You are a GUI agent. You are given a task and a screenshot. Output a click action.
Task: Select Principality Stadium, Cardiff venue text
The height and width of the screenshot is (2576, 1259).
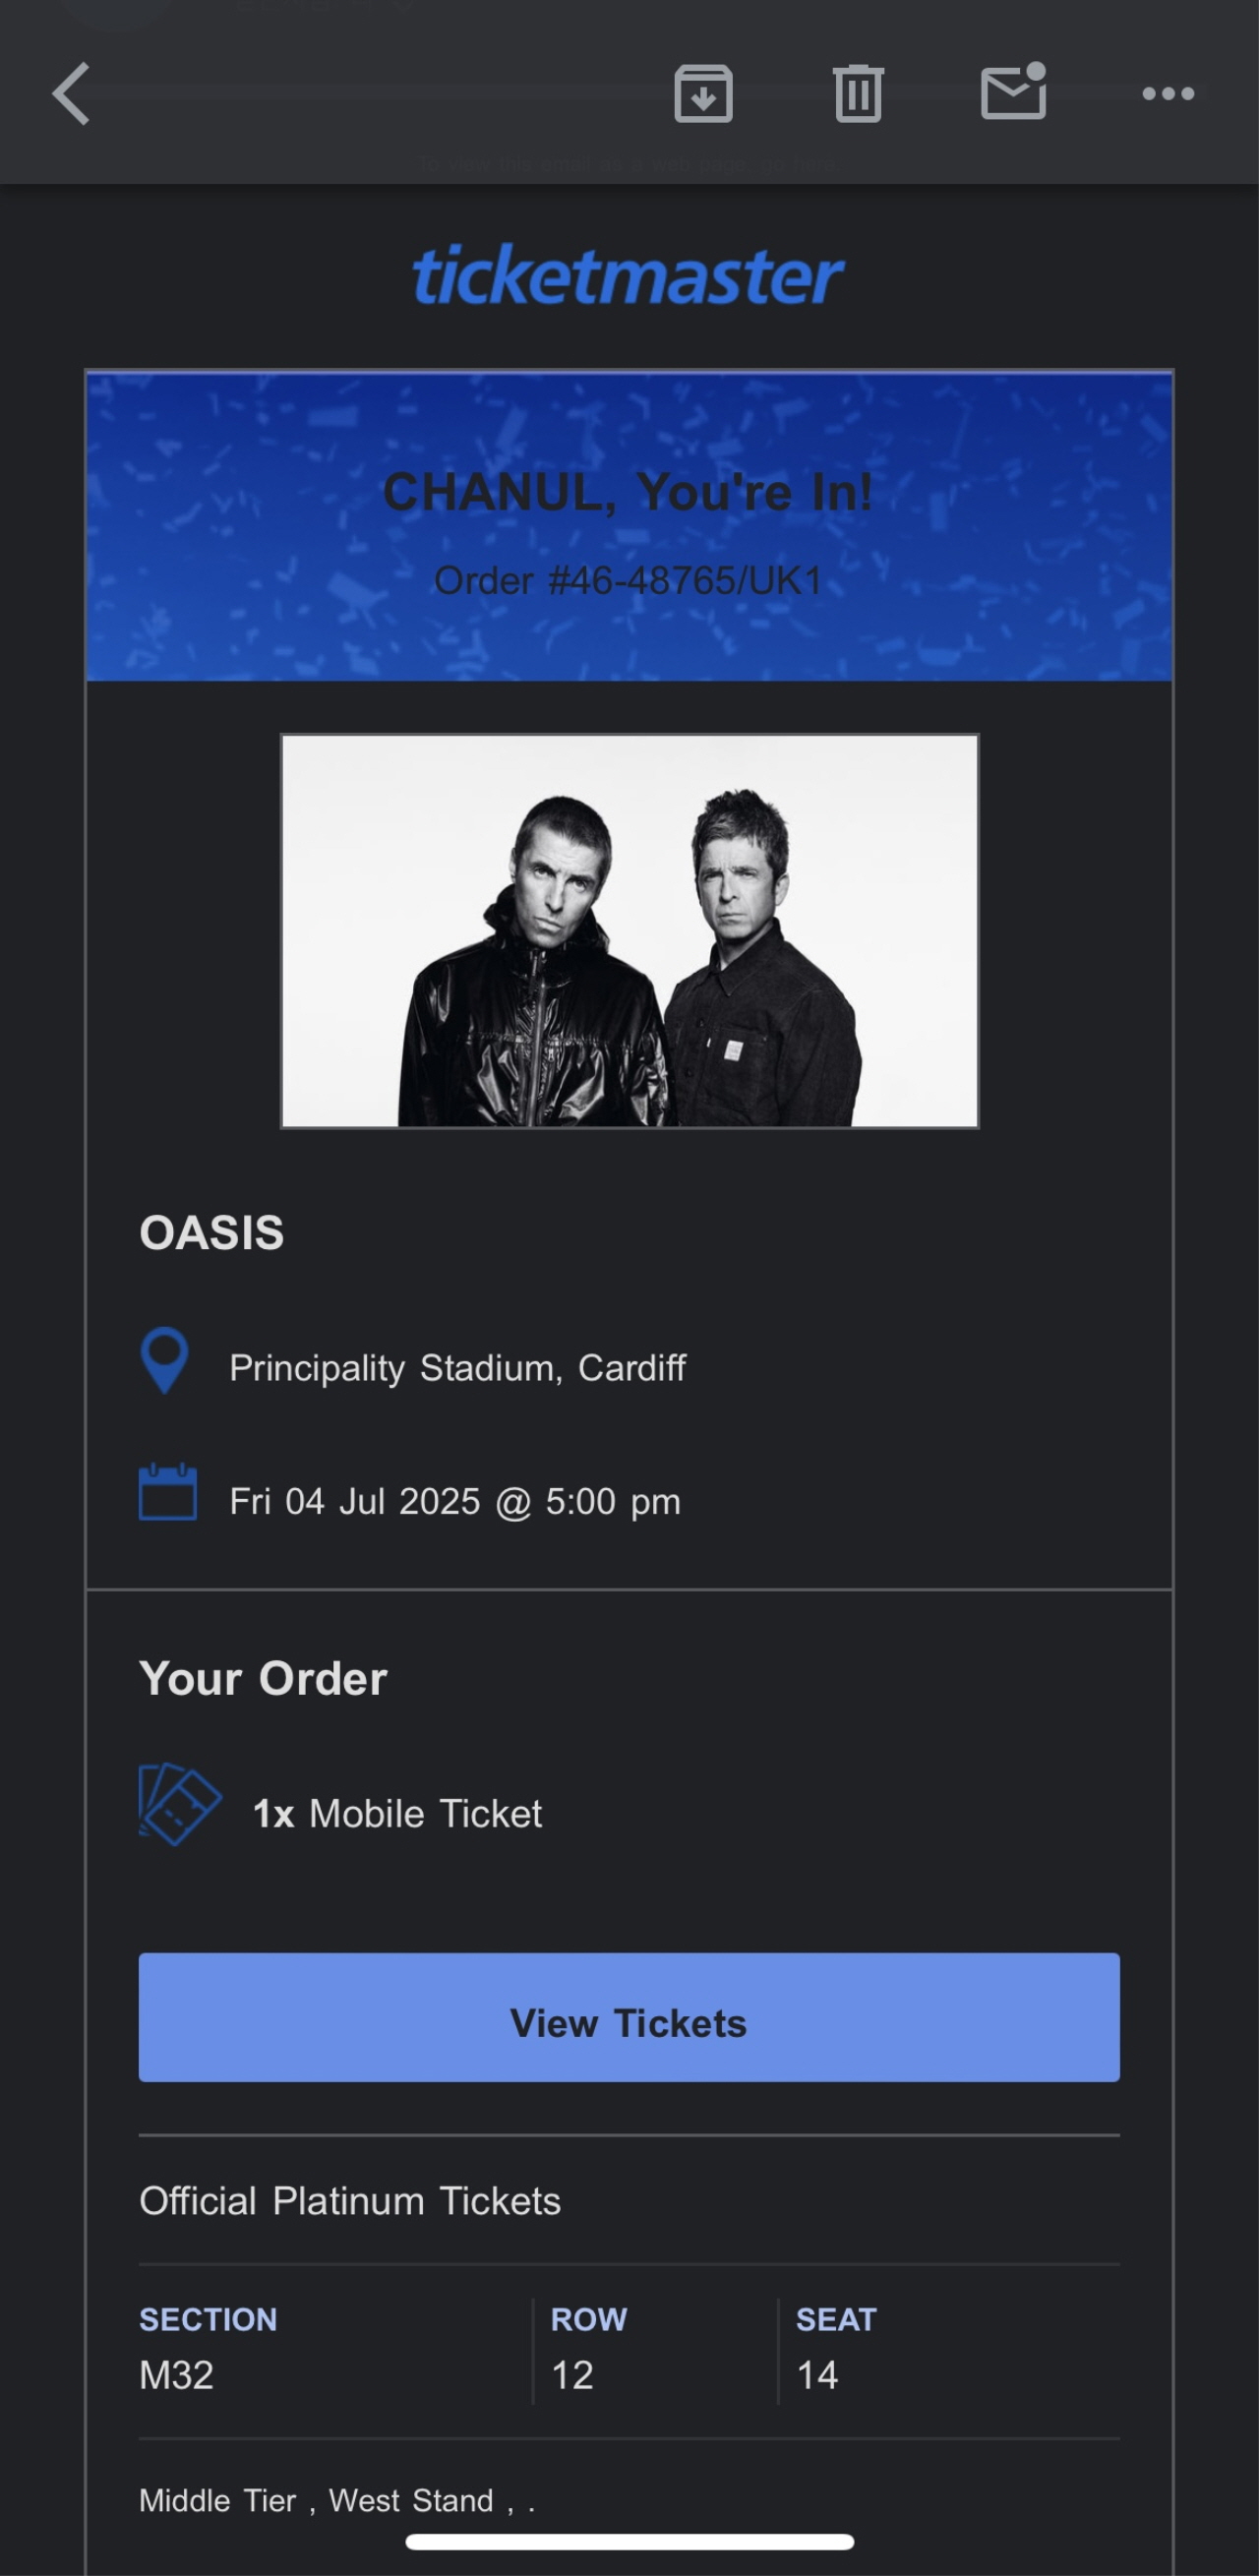click(x=457, y=1368)
